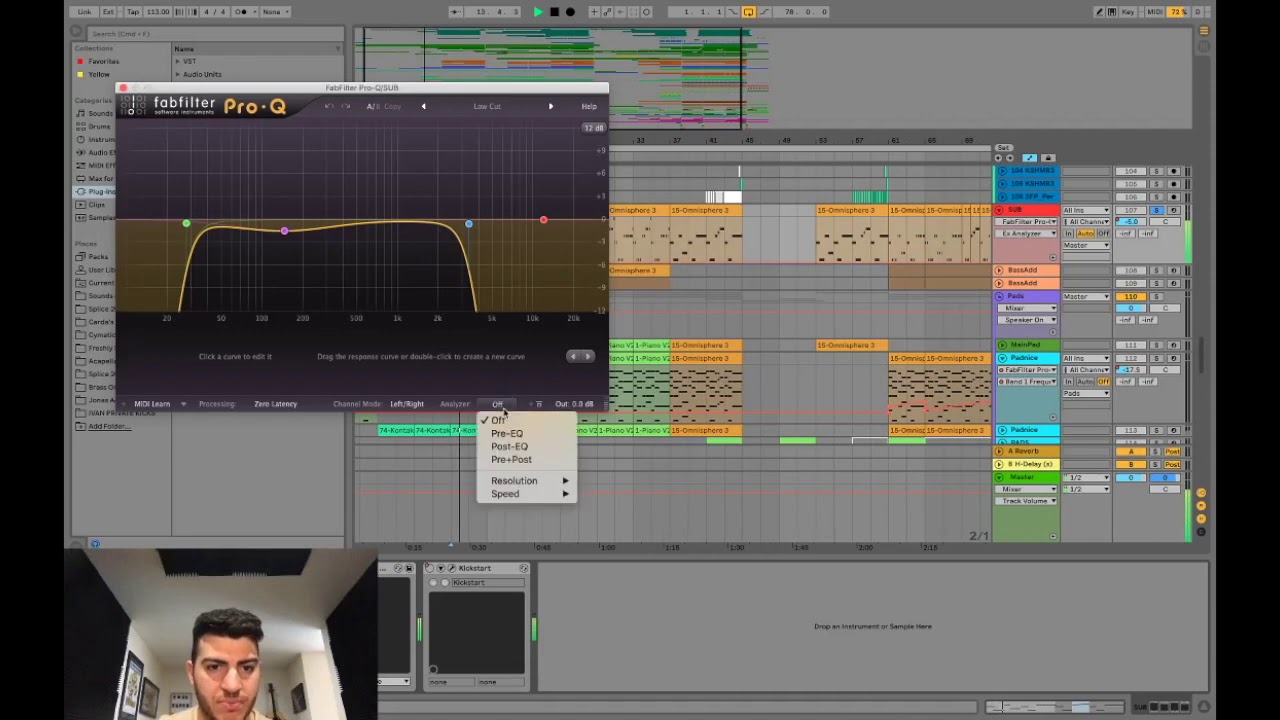Toggle the Follow playback arrow icon

(456, 12)
